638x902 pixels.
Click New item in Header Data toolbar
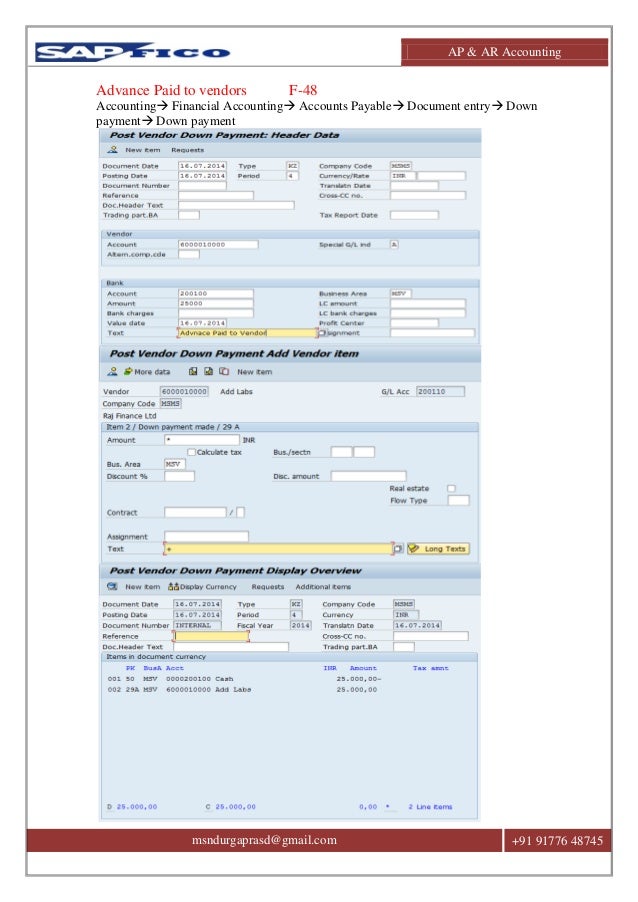click(143, 150)
